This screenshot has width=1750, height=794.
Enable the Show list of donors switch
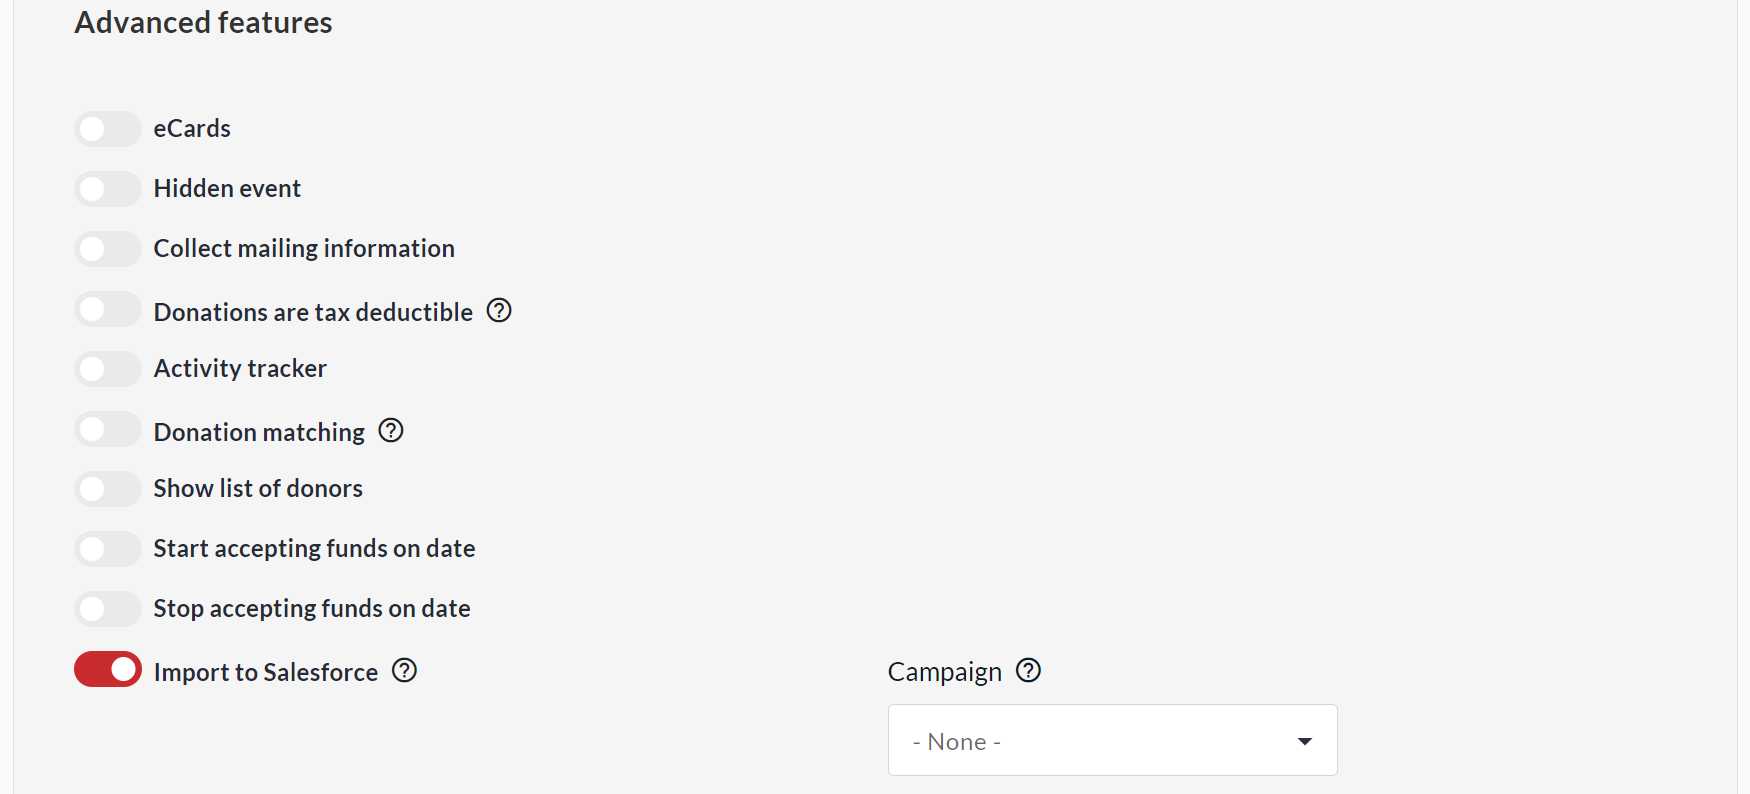tap(108, 489)
